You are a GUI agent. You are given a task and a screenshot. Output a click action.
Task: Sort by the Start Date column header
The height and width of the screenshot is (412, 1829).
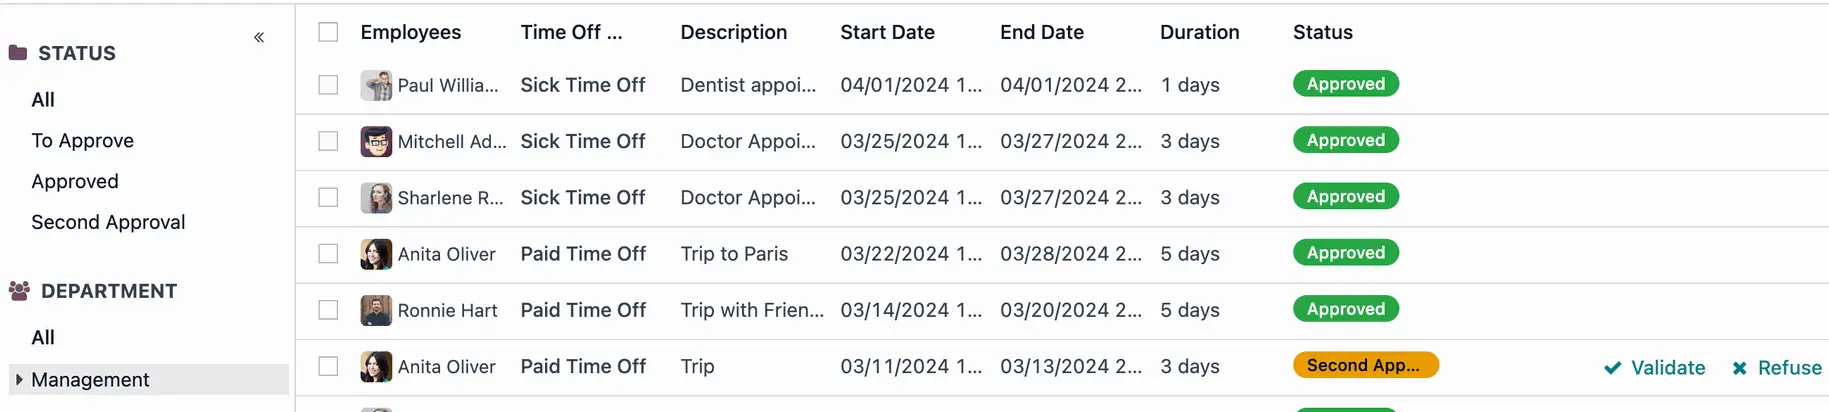(x=887, y=32)
